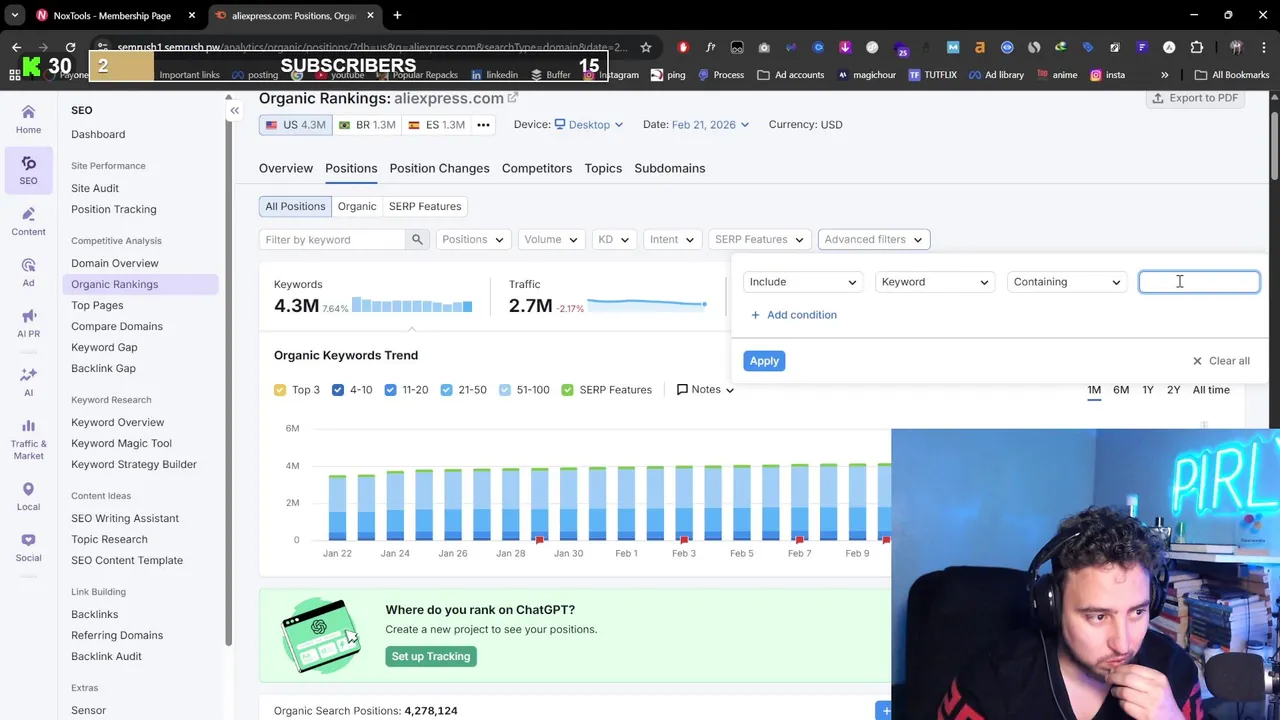Open the Home icon in left rail

(28, 119)
